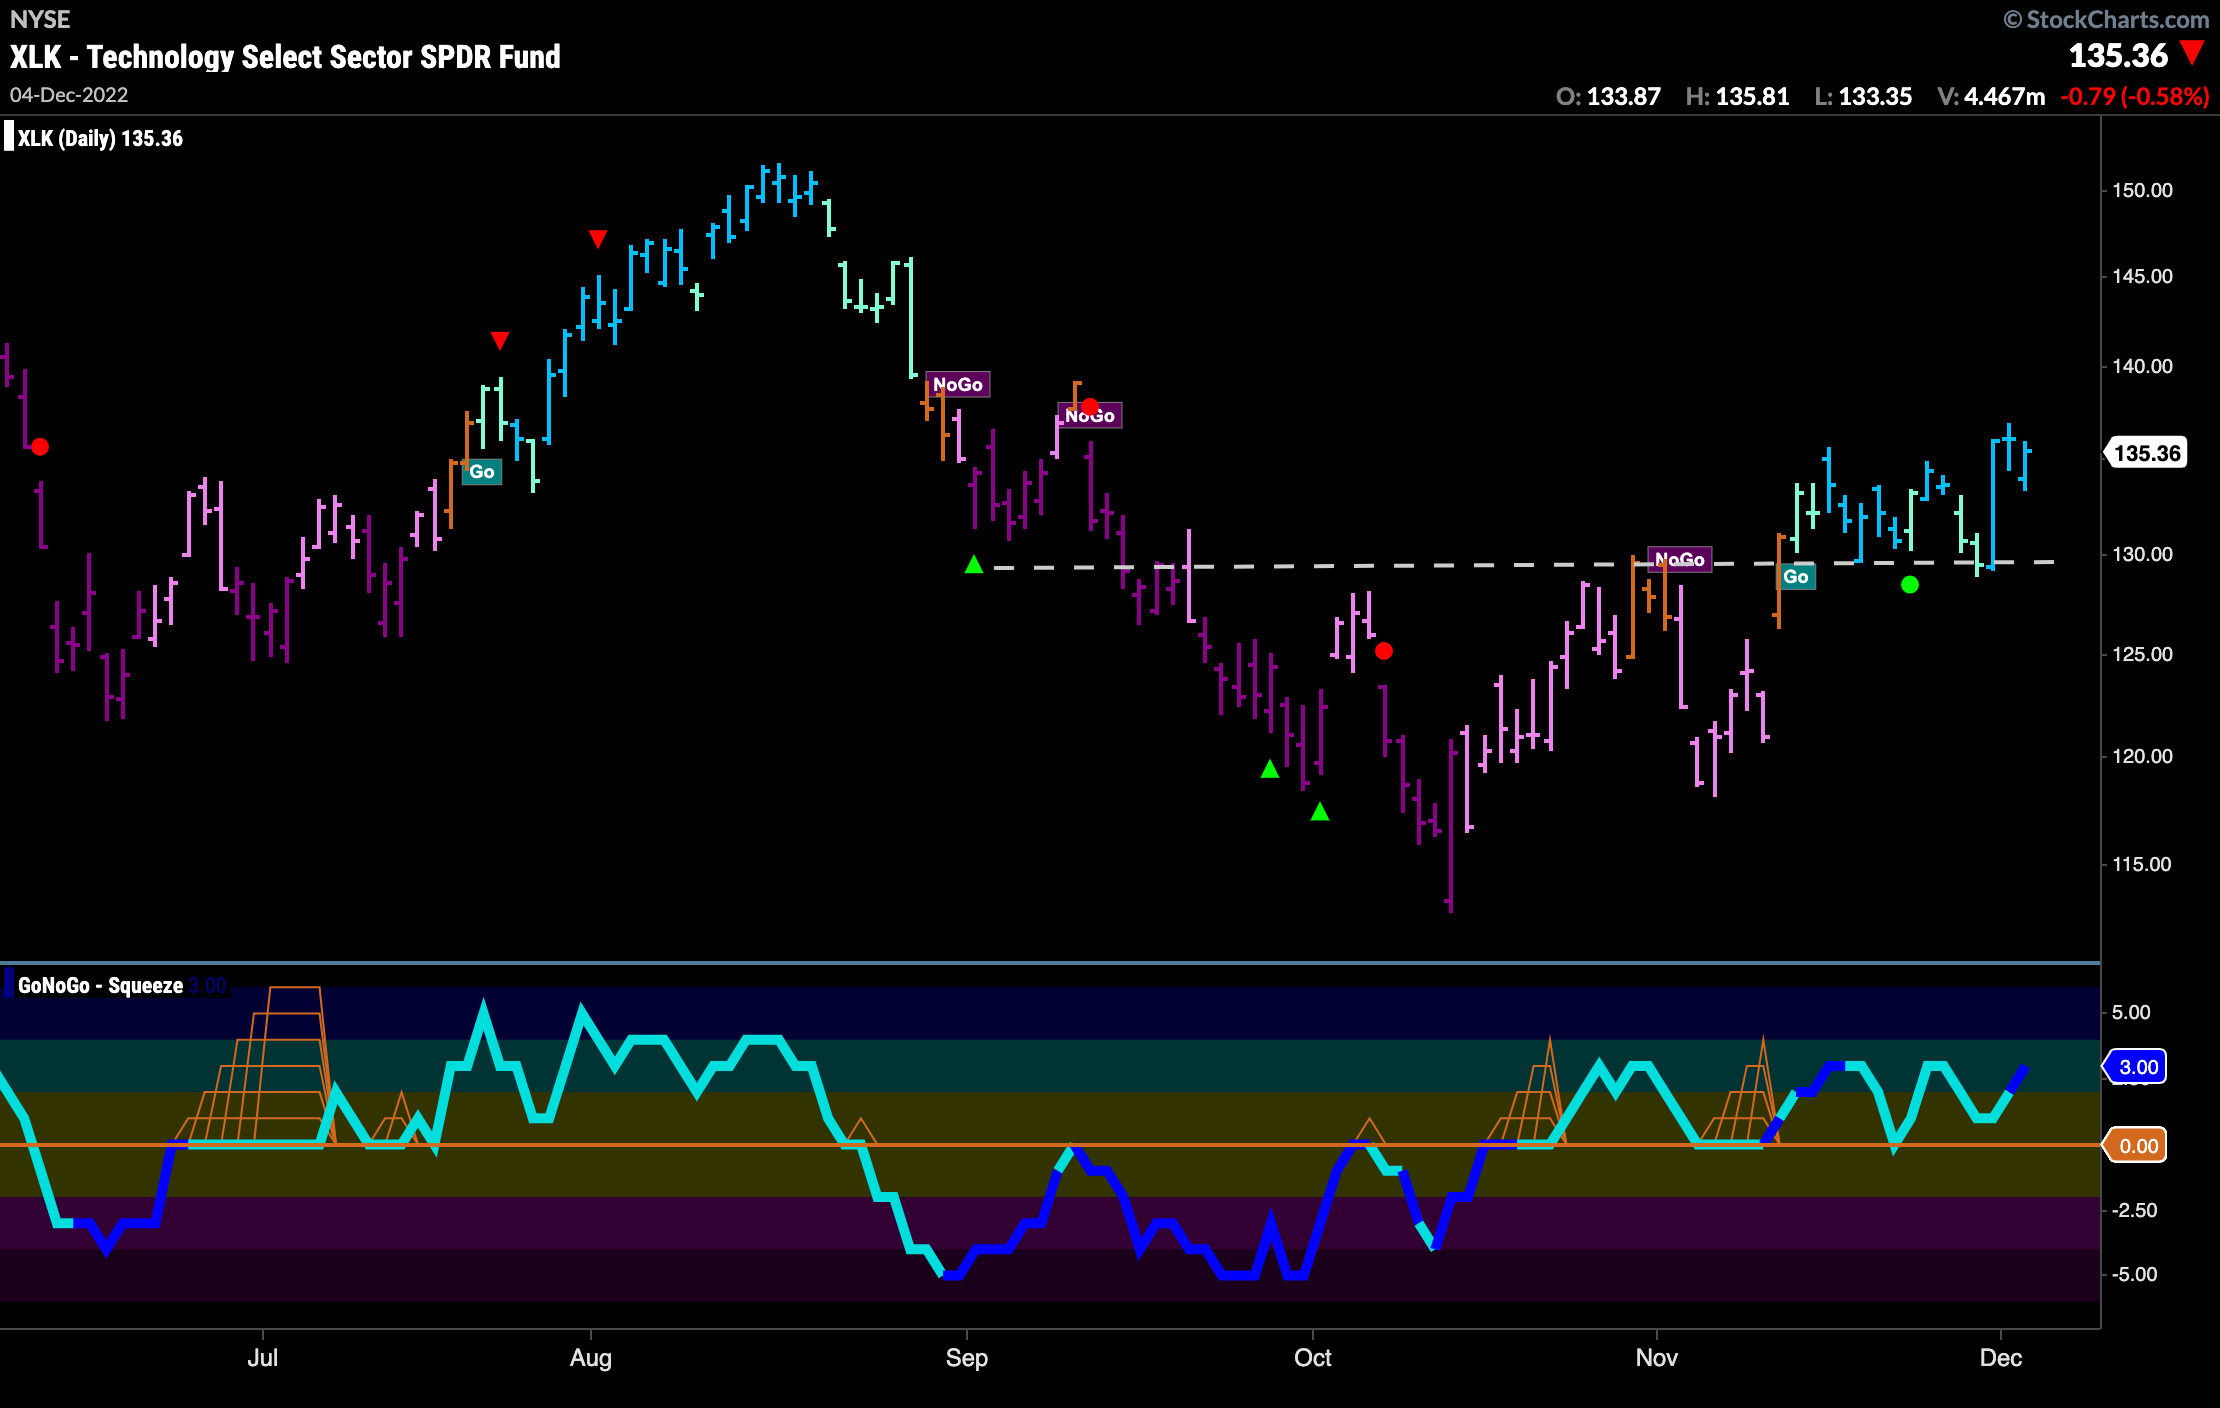This screenshot has height=1408, width=2220.
Task: Click the 135.36 current price tag on axis
Action: tap(2146, 453)
